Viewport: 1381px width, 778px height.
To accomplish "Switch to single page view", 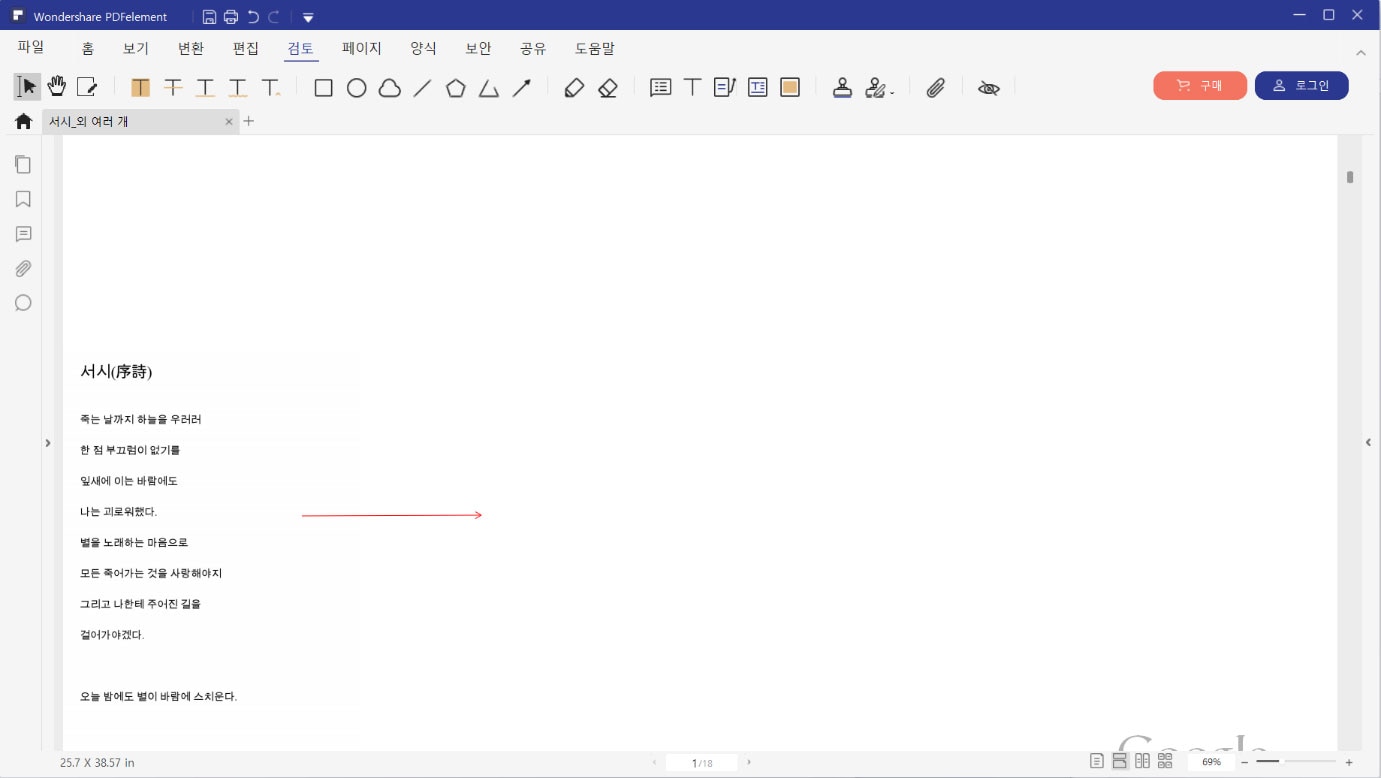I will 1097,762.
